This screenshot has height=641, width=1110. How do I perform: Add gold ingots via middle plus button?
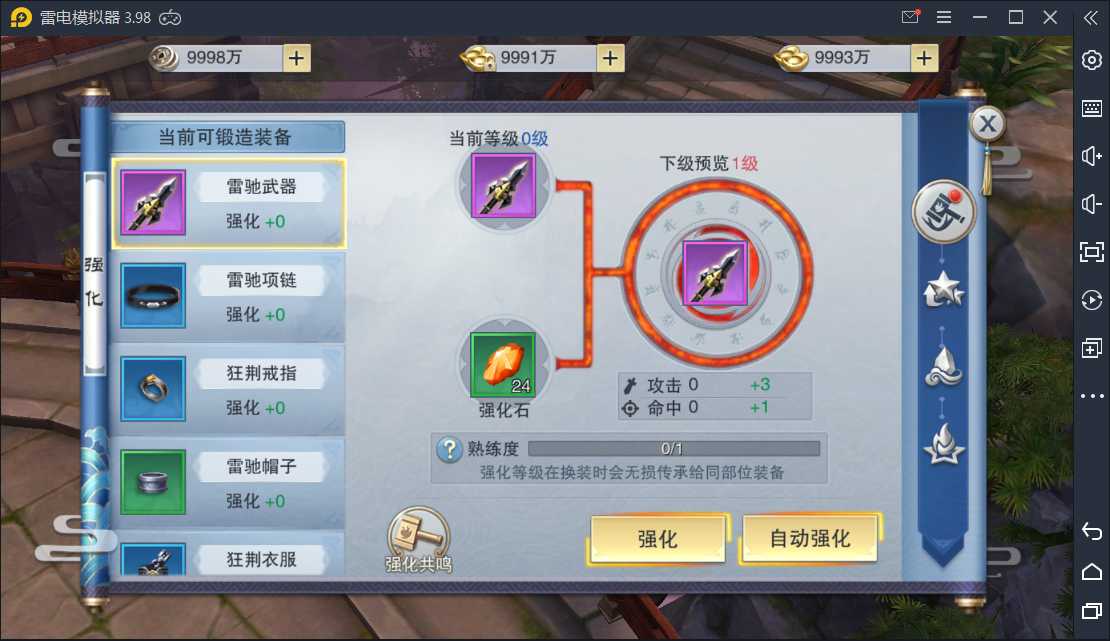click(610, 58)
